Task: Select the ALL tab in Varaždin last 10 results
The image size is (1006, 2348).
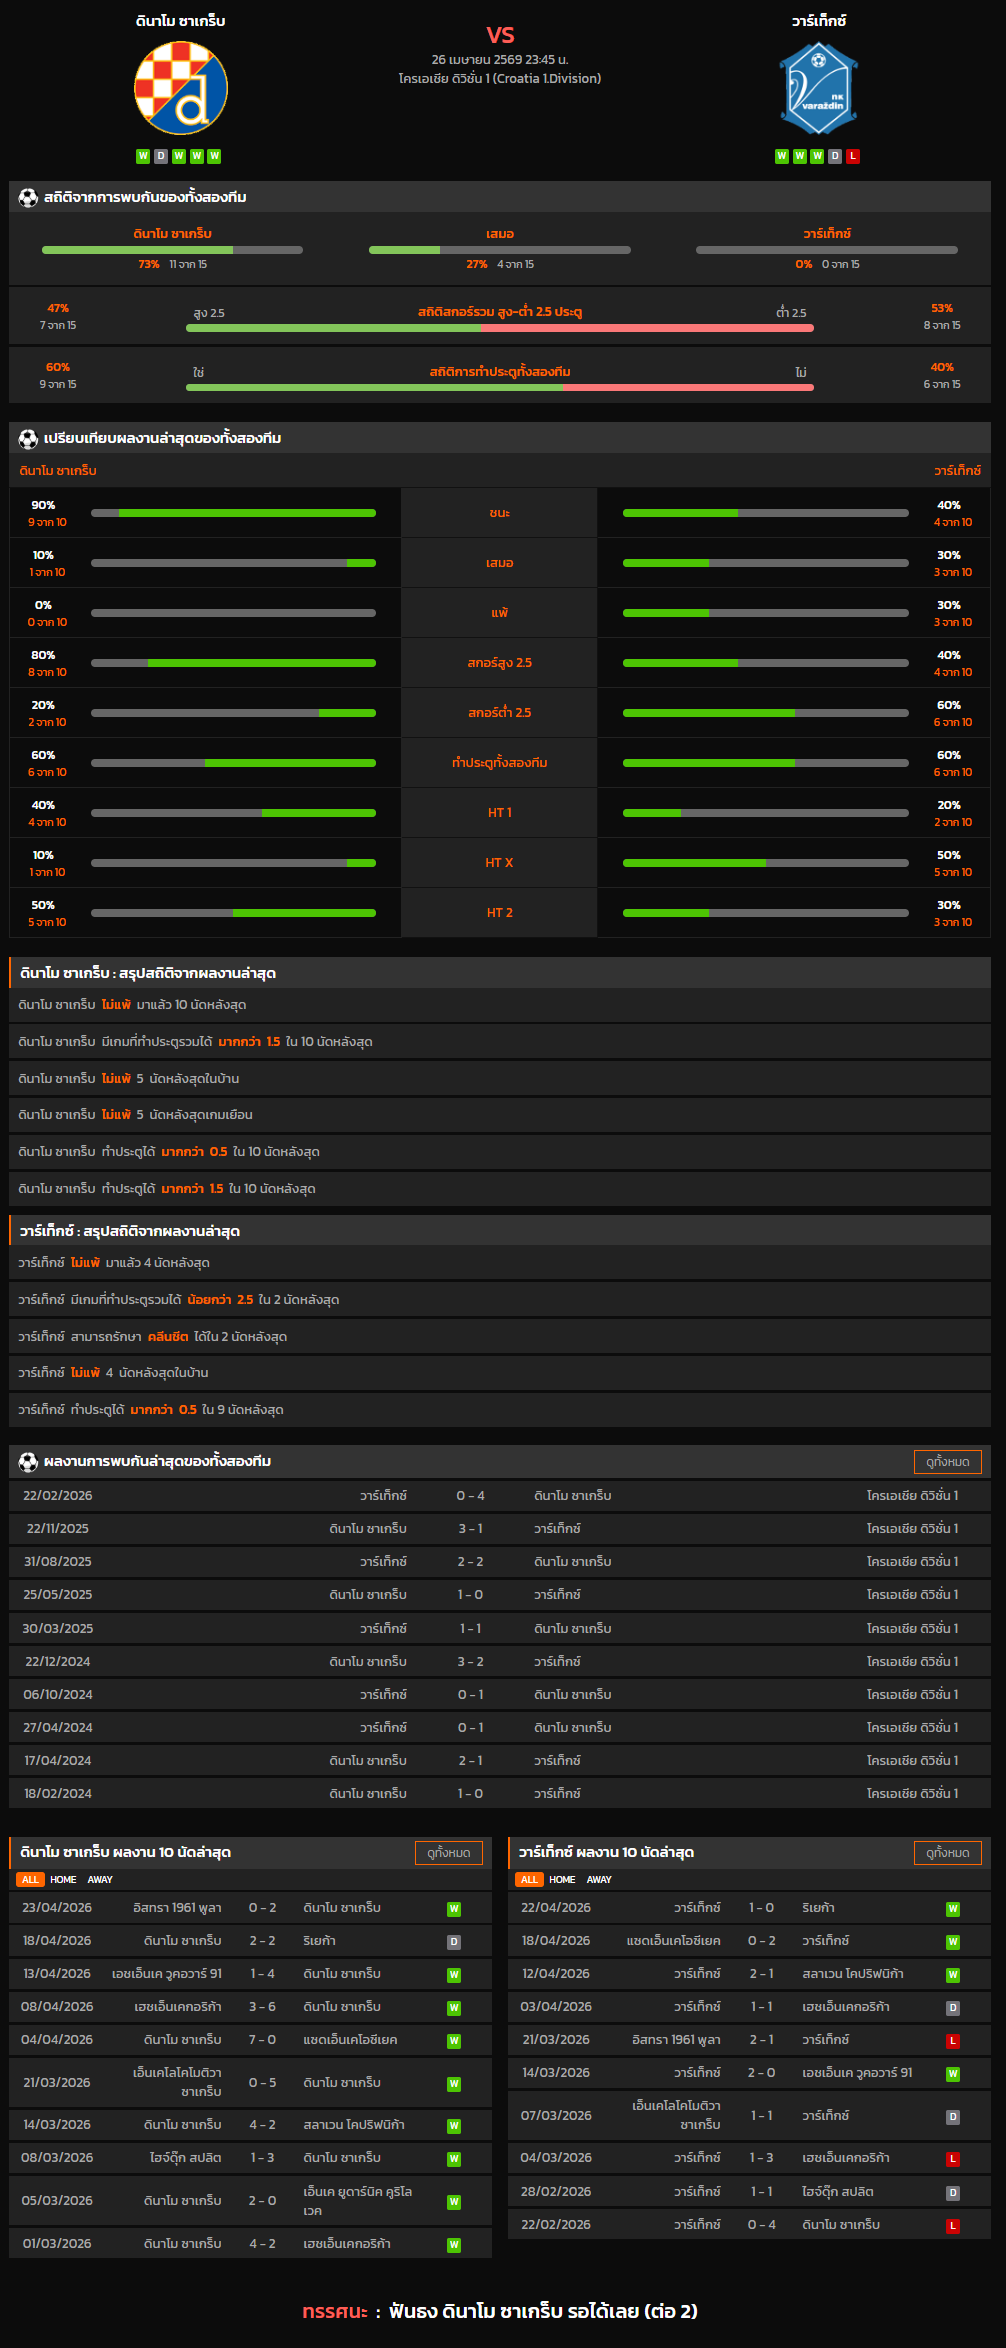Action: (529, 1880)
